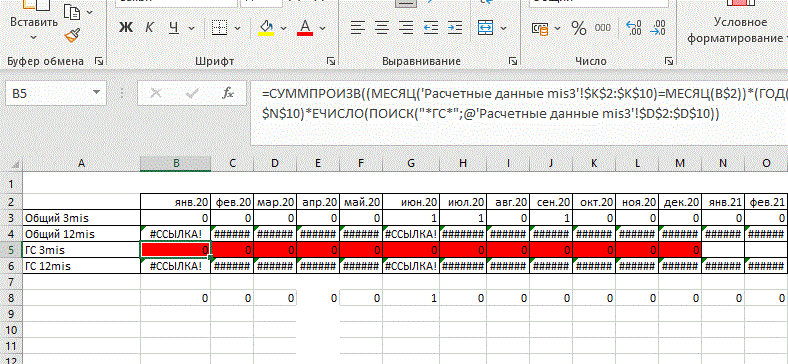Open the Borders tool icon
This screenshot has height=364, width=788.
pyautogui.click(x=220, y=28)
